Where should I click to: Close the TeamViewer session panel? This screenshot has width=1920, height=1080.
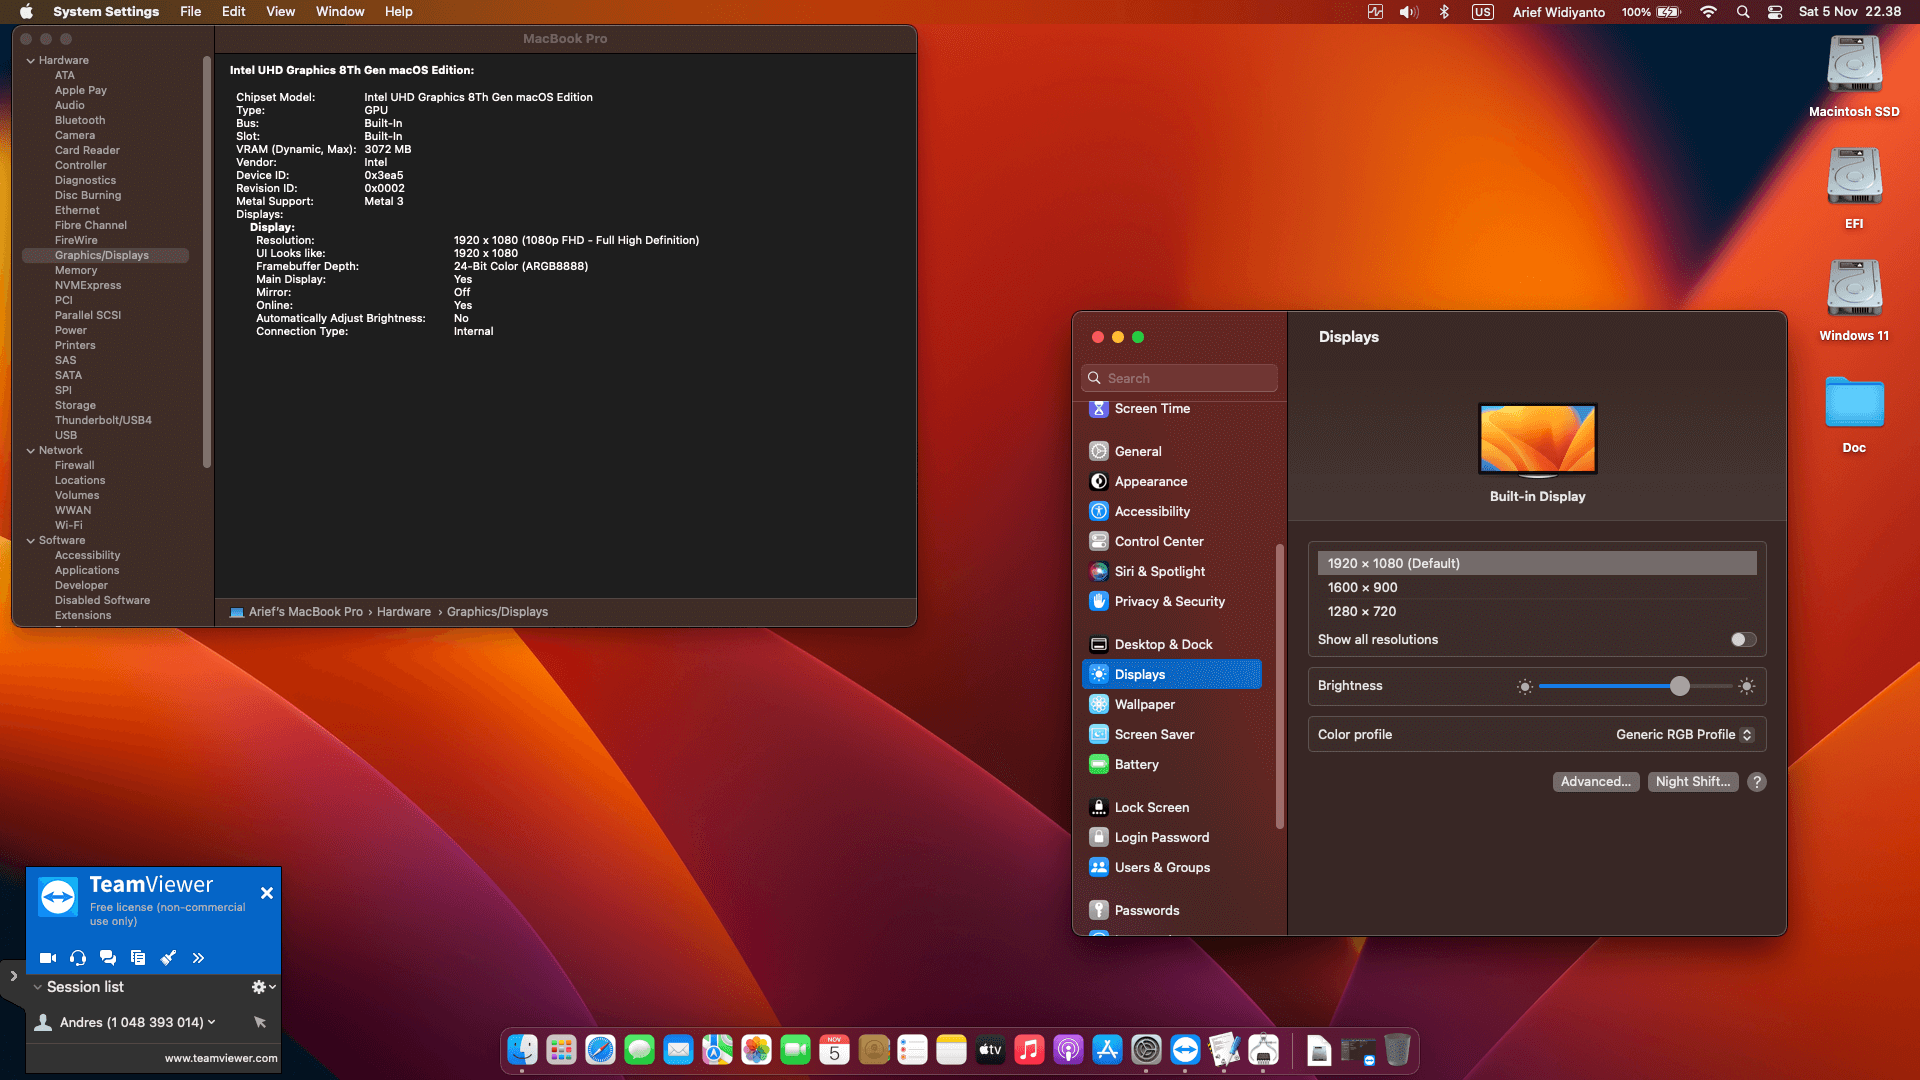(267, 893)
